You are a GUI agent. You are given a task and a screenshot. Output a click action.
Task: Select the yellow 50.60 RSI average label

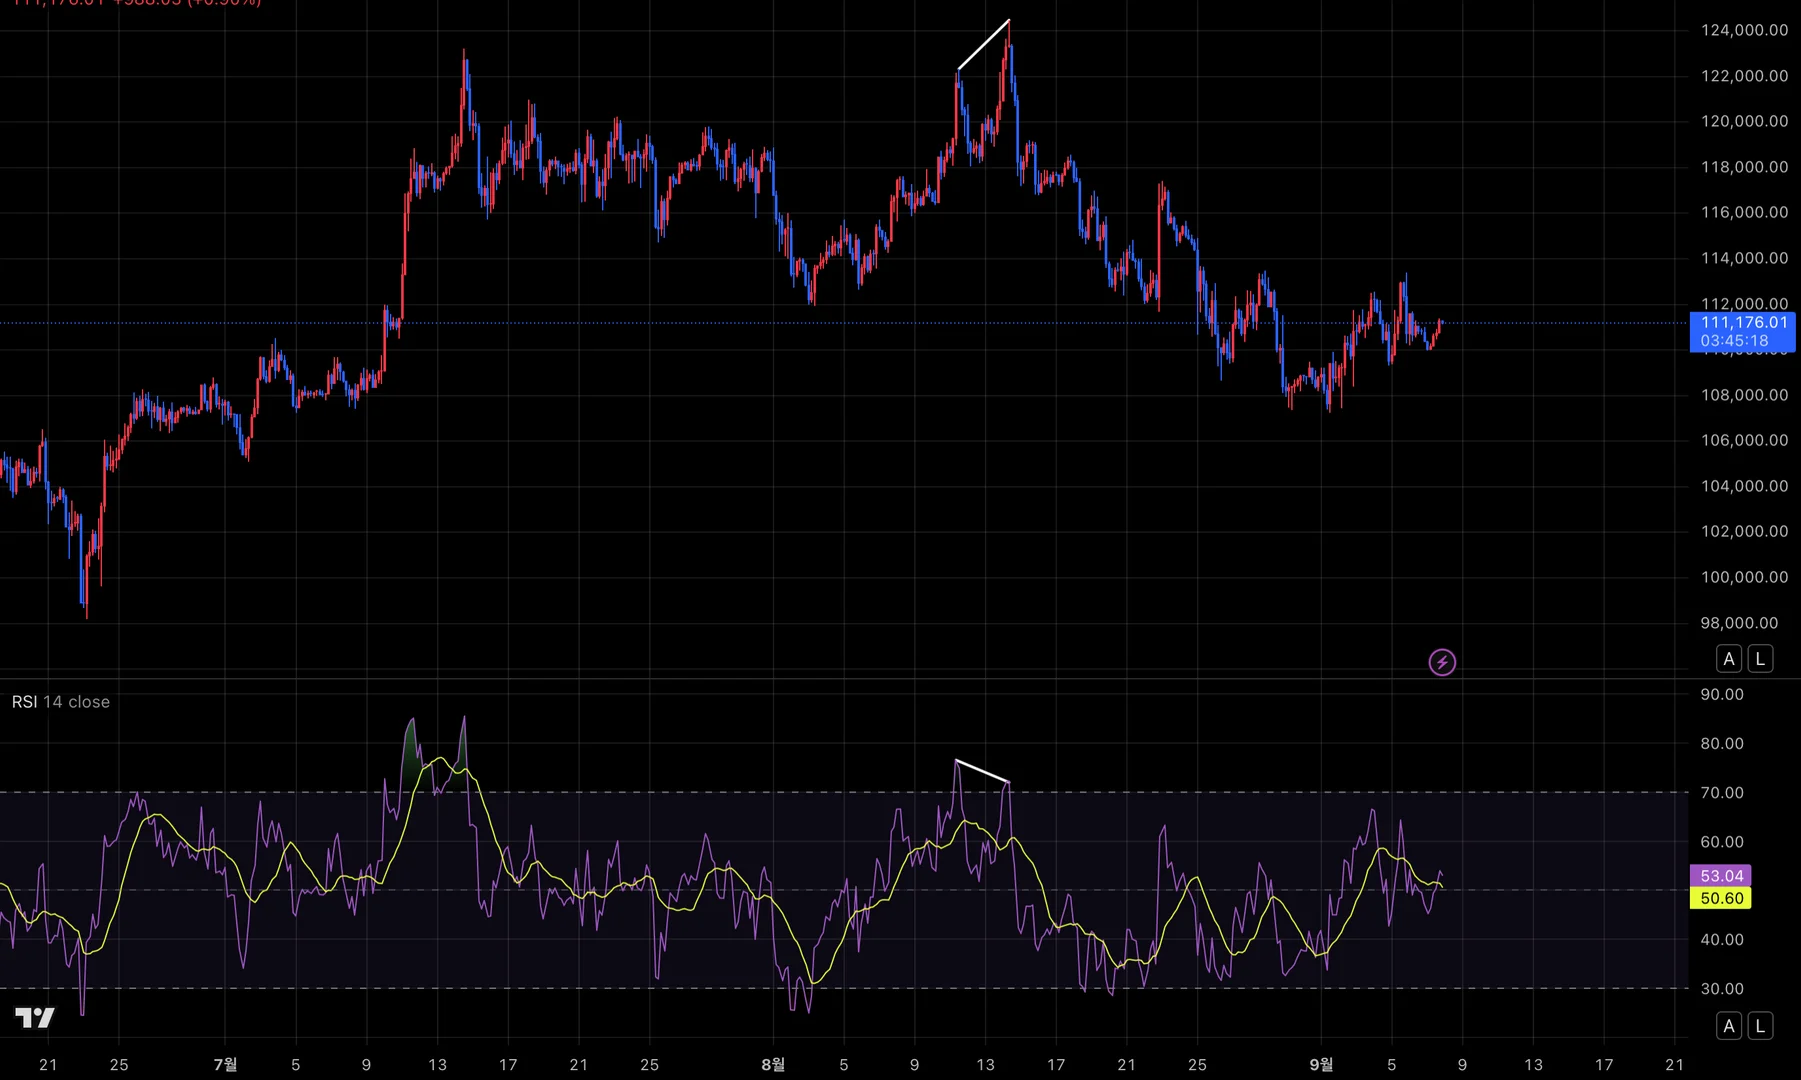tap(1720, 898)
